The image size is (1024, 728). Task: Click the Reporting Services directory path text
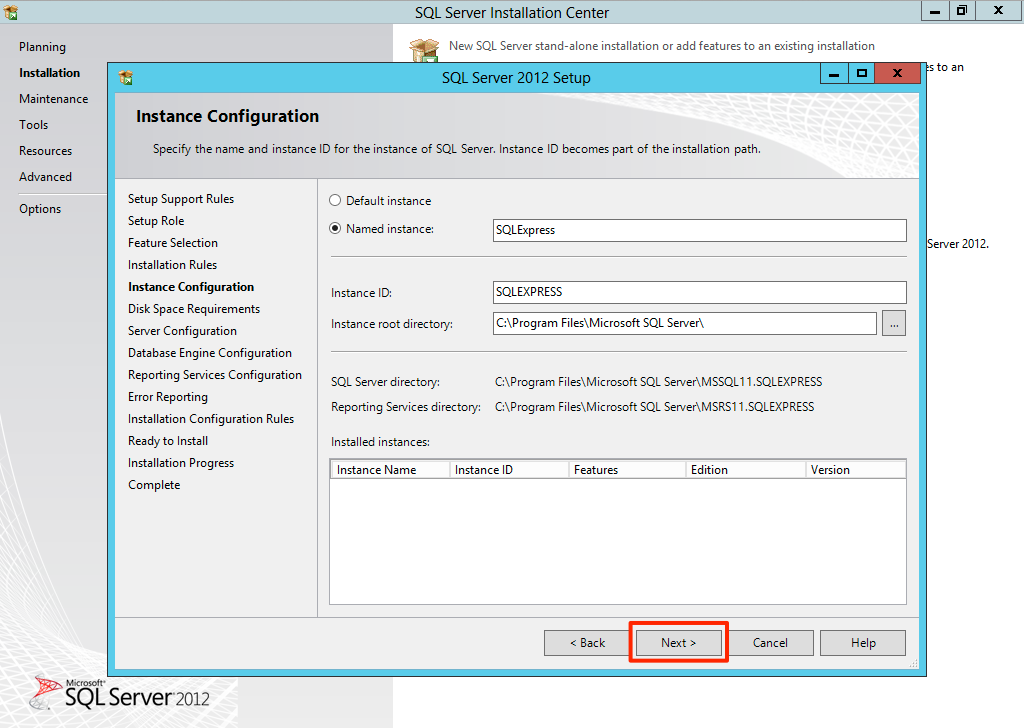[654, 407]
